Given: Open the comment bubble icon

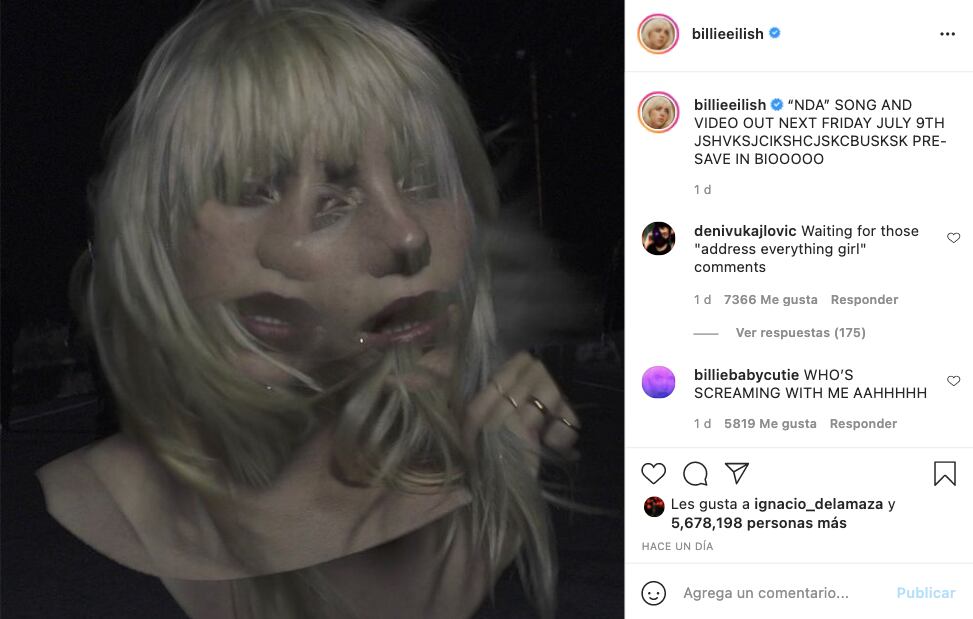Looking at the screenshot, I should coord(695,473).
